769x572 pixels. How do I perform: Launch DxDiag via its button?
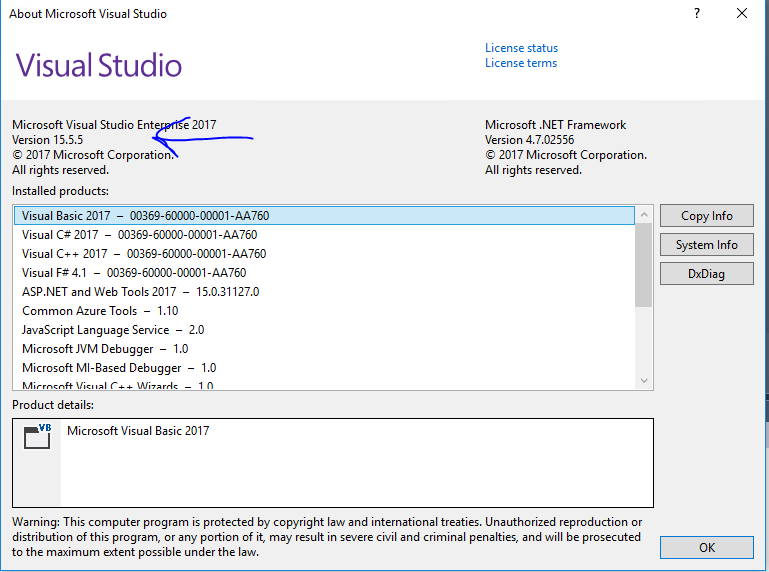(706, 274)
